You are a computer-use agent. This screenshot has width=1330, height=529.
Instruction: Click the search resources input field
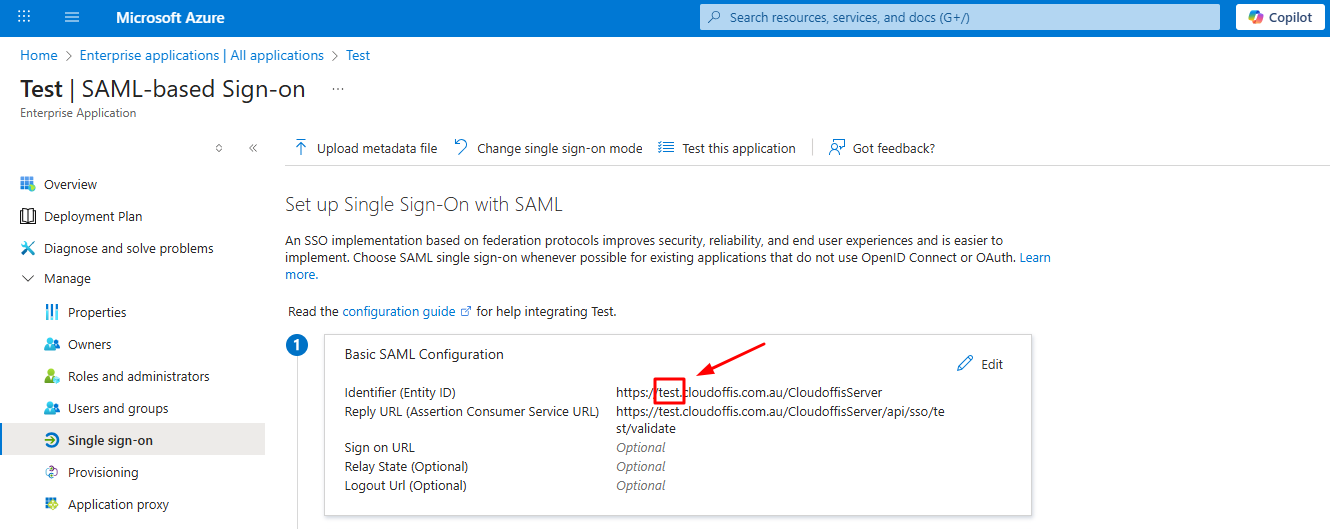pos(960,18)
